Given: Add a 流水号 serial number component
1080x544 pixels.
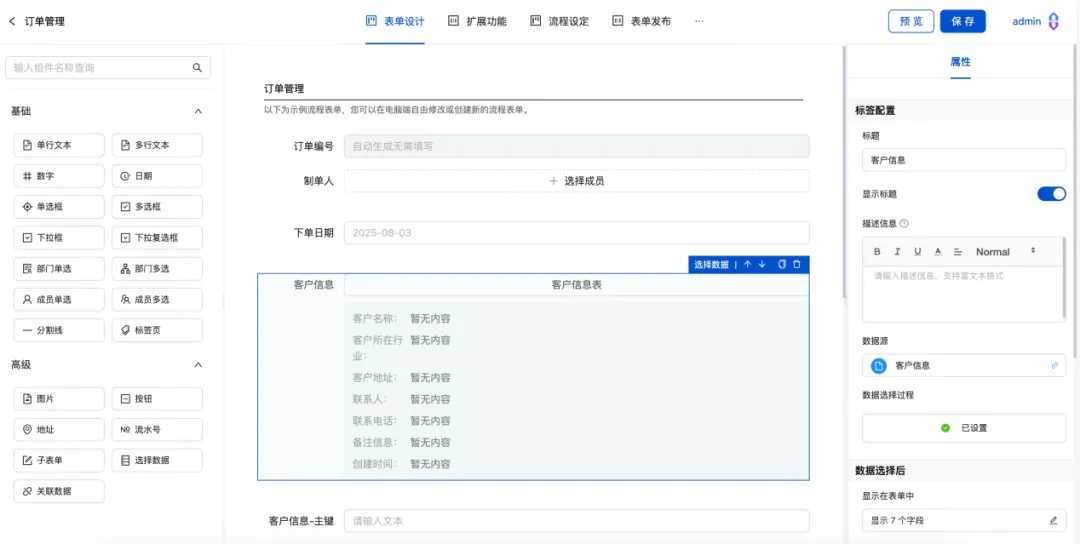Looking at the screenshot, I should [x=157, y=430].
